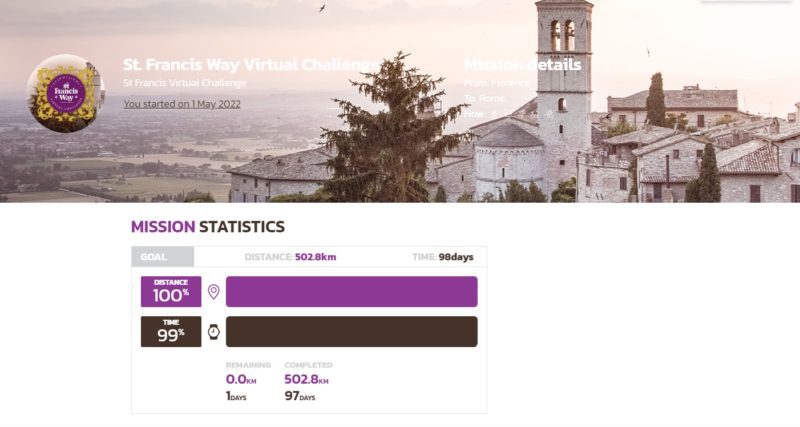
Task: Click the activity icons in the How row
Action: tap(521, 114)
